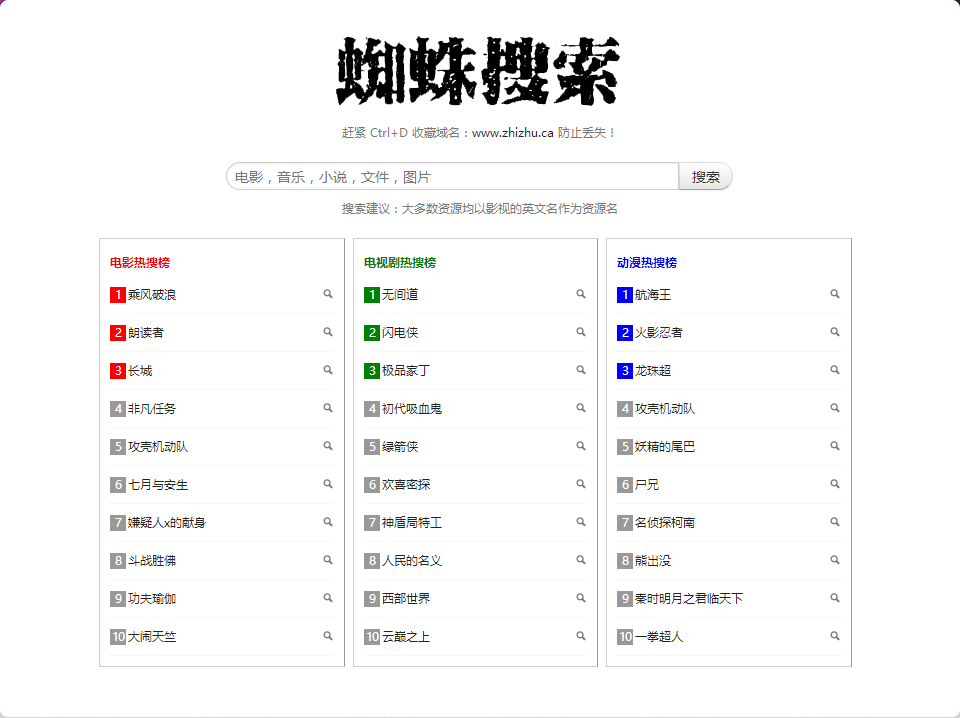Click the search icon next to 大闹天竺
This screenshot has width=960, height=718.
click(x=327, y=636)
